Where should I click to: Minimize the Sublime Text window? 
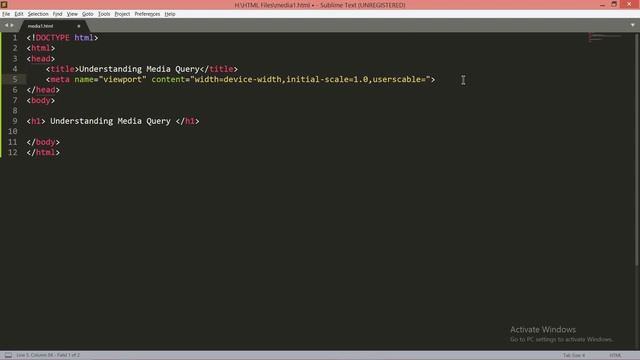pos(602,4)
